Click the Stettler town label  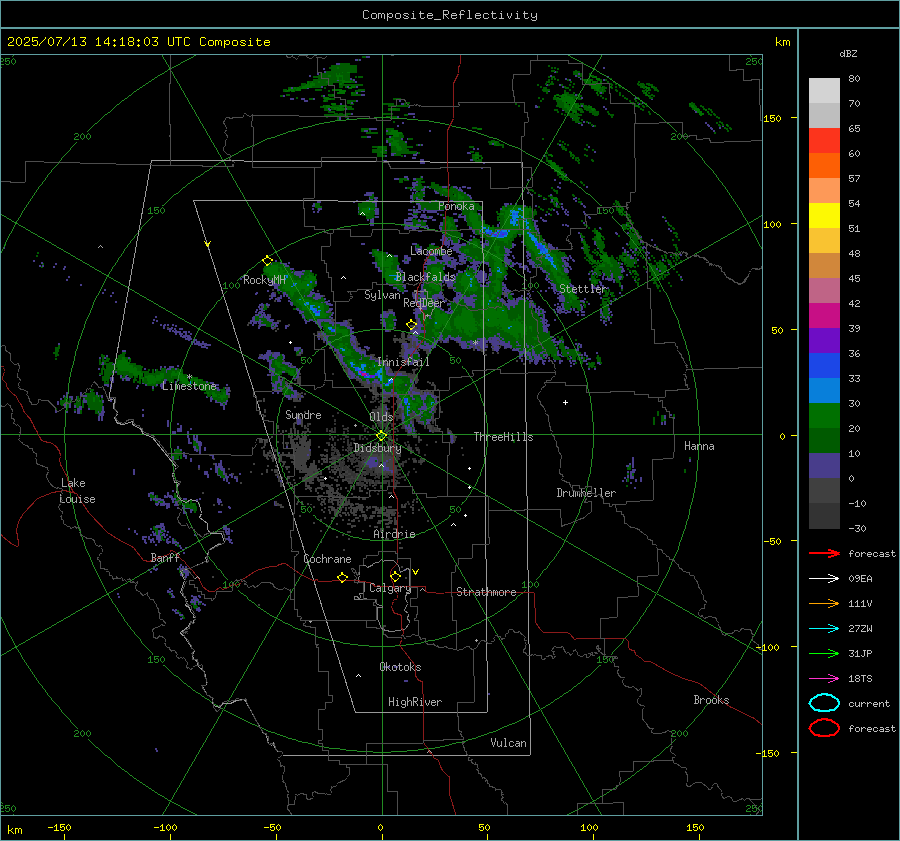(x=583, y=289)
